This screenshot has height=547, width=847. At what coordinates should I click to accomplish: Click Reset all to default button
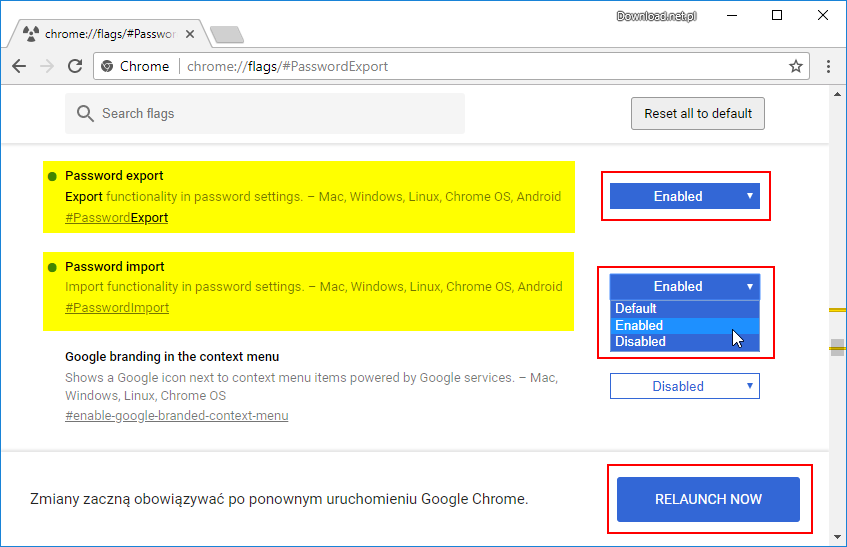coord(697,113)
